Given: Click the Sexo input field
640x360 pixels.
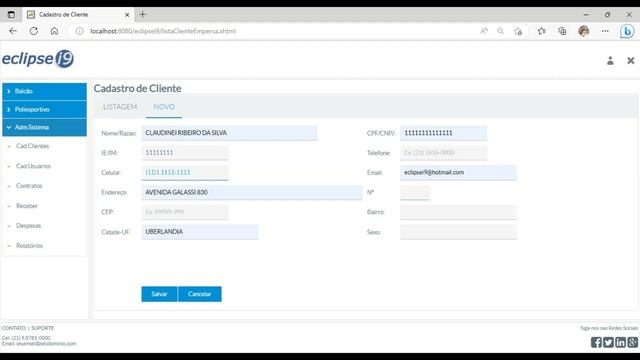Looking at the screenshot, I should pos(458,232).
